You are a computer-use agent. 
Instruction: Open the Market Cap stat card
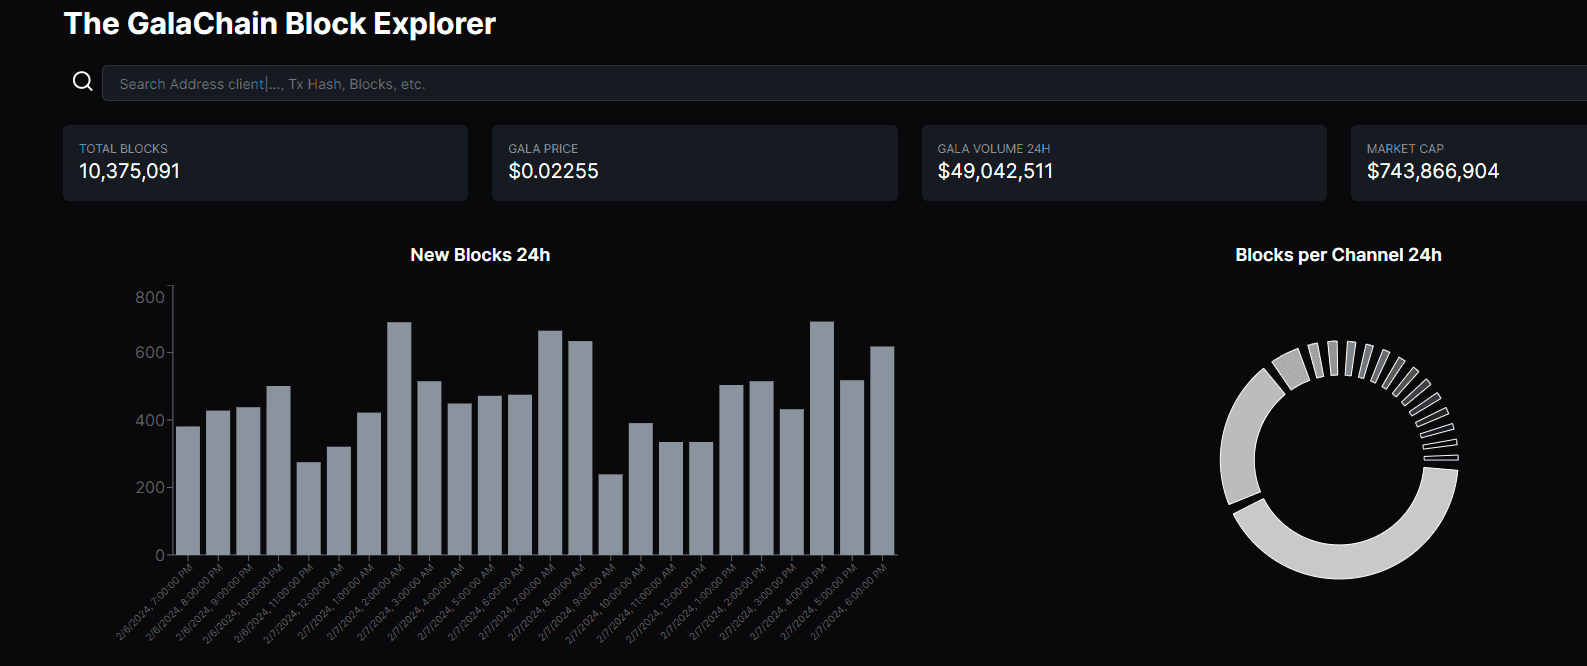(x=1468, y=163)
